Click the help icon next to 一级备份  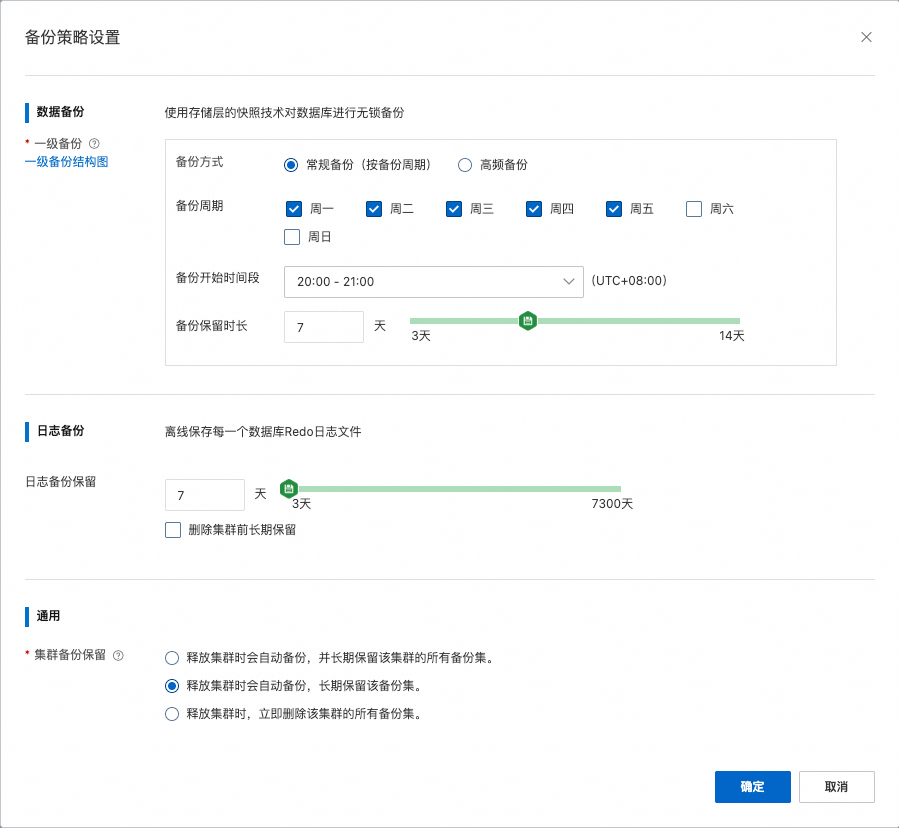click(95, 143)
